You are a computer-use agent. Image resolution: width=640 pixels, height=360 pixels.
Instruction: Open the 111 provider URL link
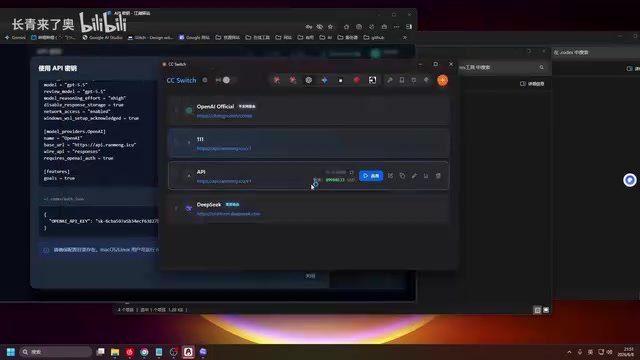tap(224, 149)
